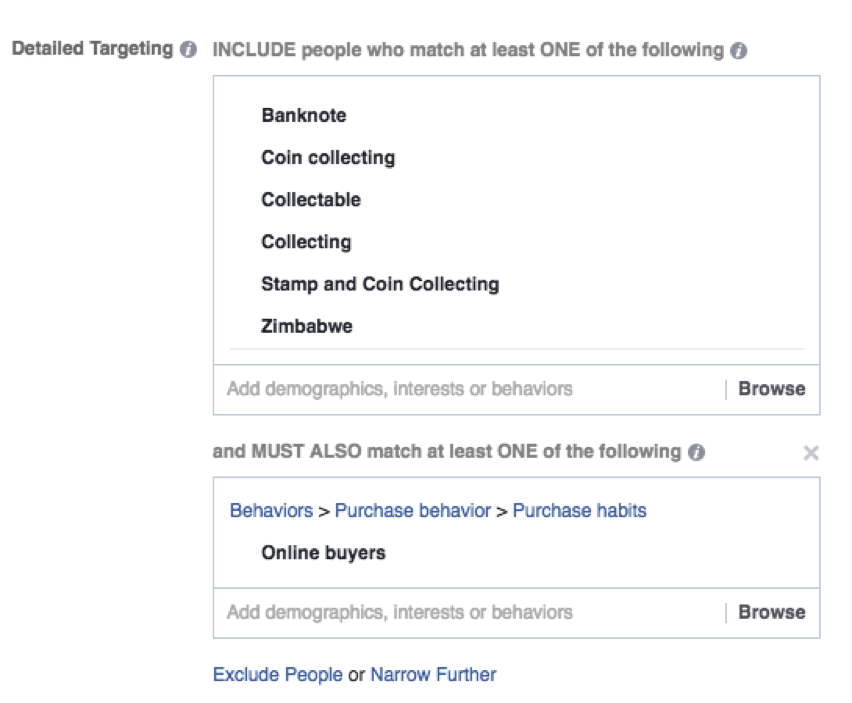
Task: Click the info icon beside Detailed Targeting
Action: coord(189,50)
